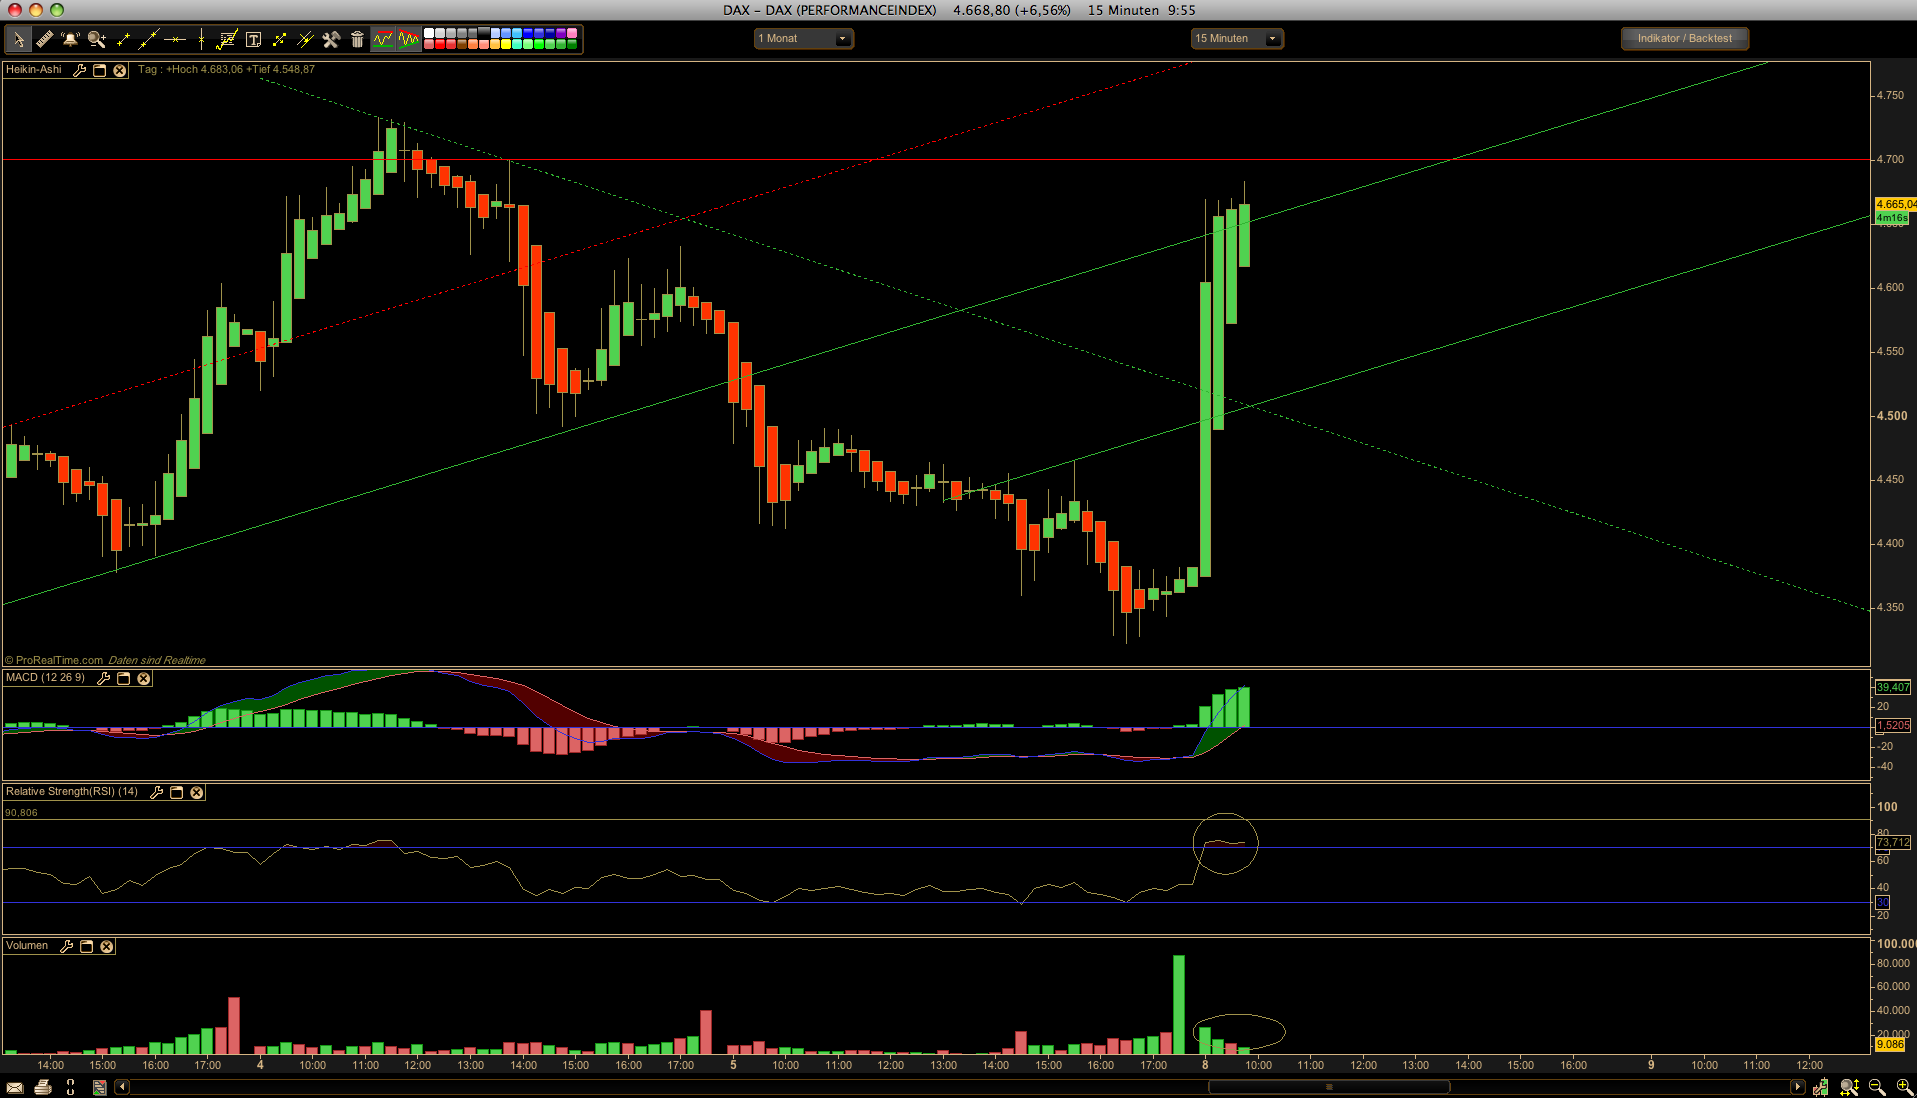Click the envelope email icon

[x=15, y=1087]
